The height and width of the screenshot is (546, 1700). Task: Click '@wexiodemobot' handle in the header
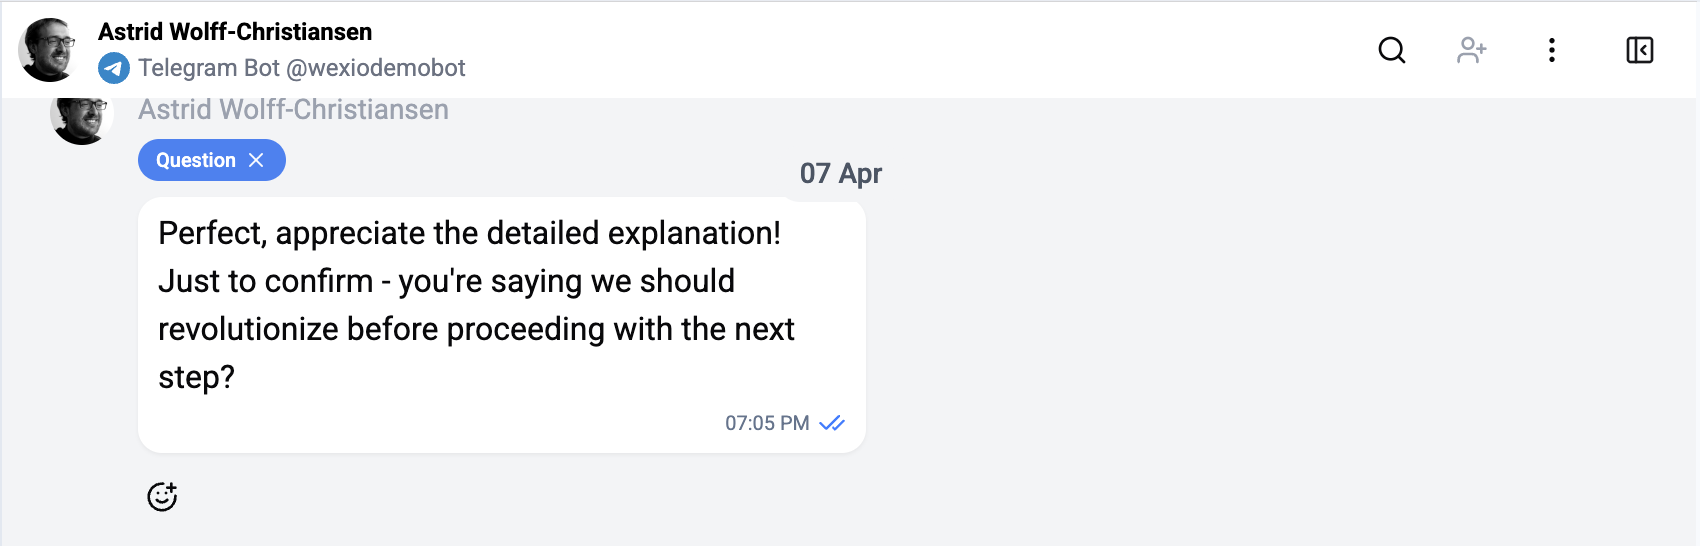pyautogui.click(x=376, y=68)
